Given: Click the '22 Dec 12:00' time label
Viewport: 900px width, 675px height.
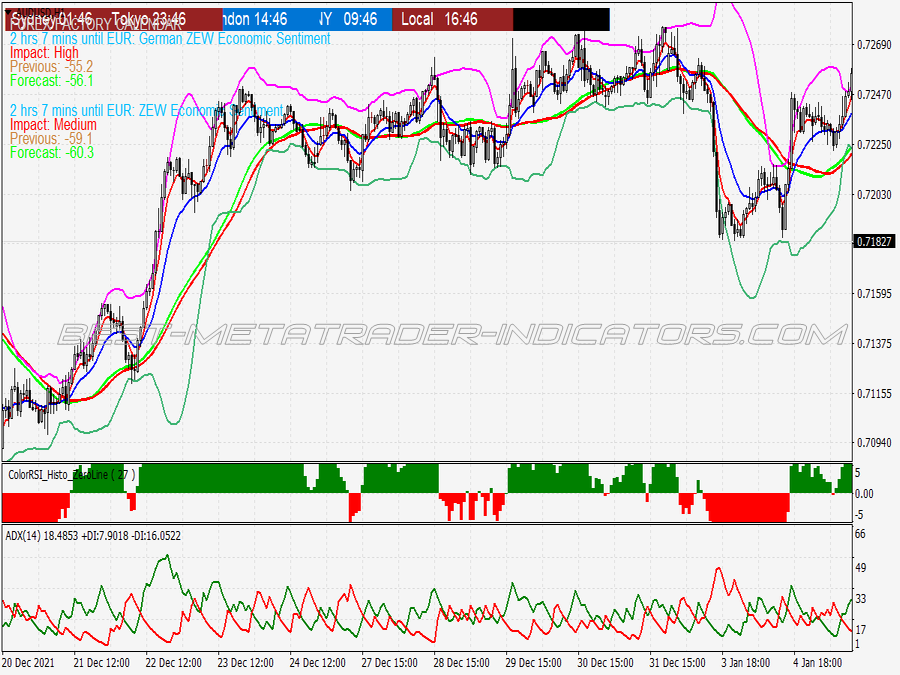Looking at the screenshot, I should coord(173,663).
